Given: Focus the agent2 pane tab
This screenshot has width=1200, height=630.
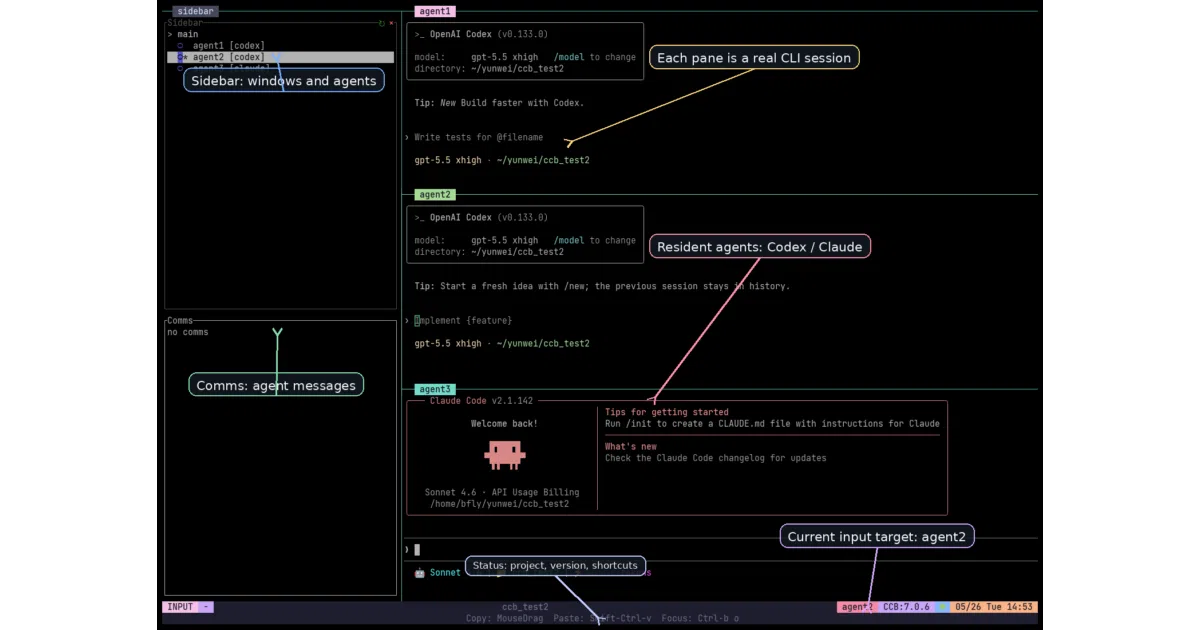Looking at the screenshot, I should coord(435,194).
